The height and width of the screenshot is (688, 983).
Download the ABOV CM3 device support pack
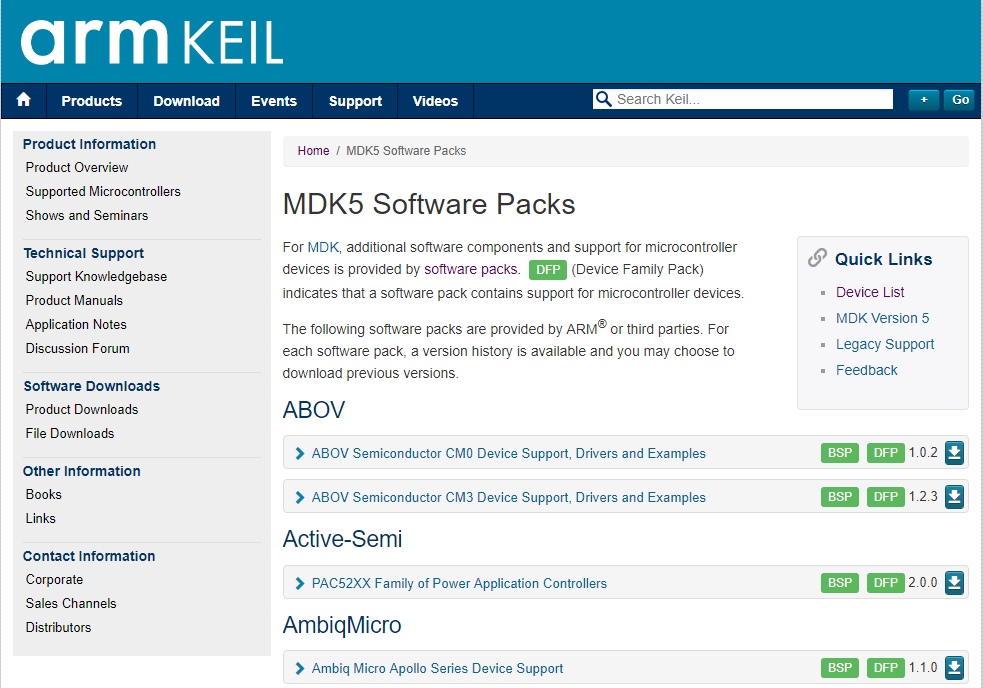(x=953, y=496)
